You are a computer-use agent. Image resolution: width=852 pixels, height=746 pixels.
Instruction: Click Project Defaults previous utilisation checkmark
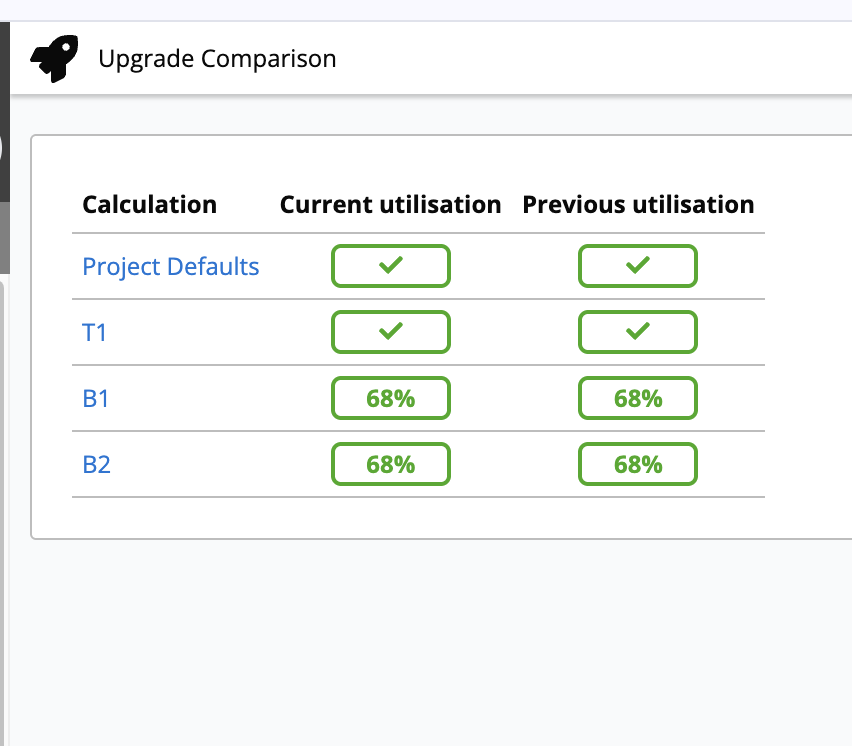pos(637,266)
